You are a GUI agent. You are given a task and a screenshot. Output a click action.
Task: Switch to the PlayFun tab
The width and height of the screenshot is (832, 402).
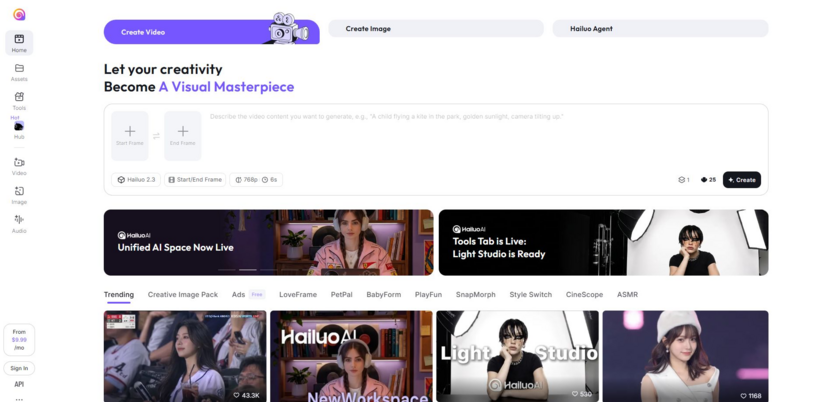point(428,295)
